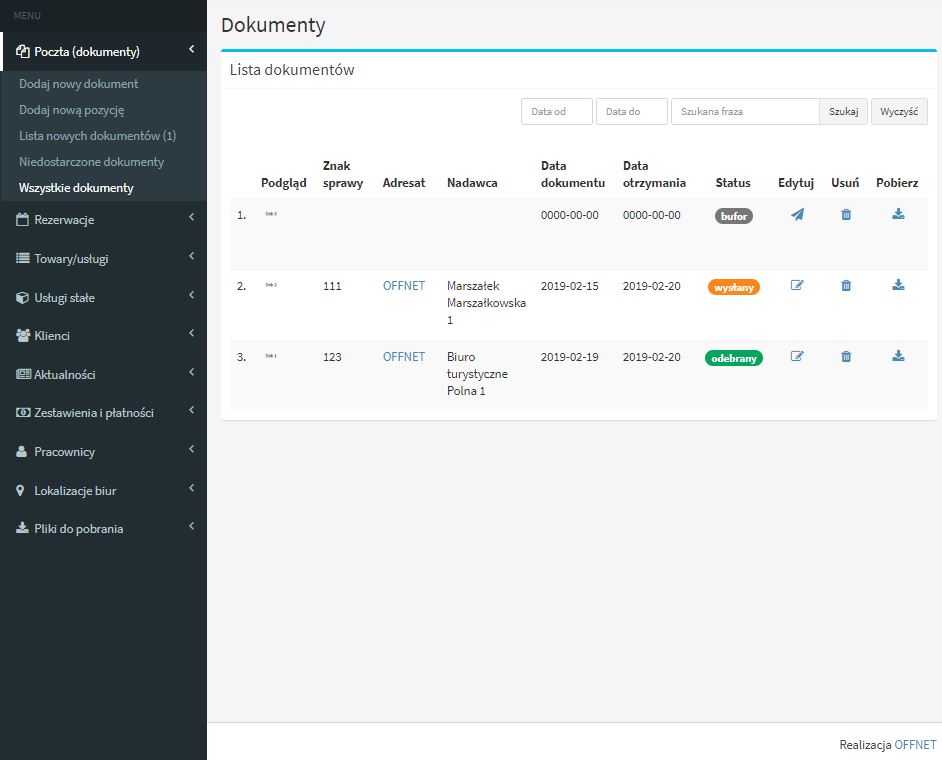Click the Szukaj search button

coord(843,112)
